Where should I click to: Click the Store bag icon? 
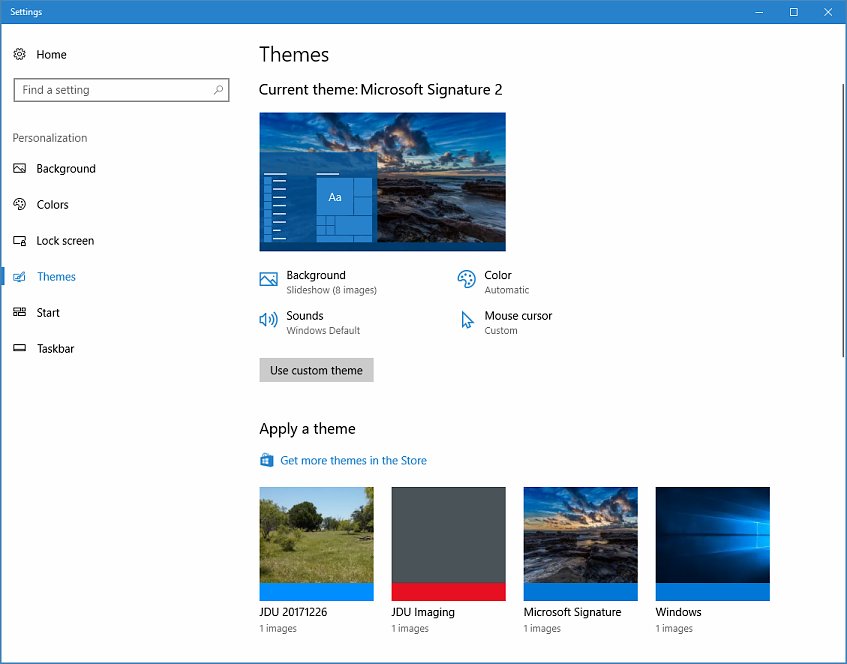click(266, 460)
